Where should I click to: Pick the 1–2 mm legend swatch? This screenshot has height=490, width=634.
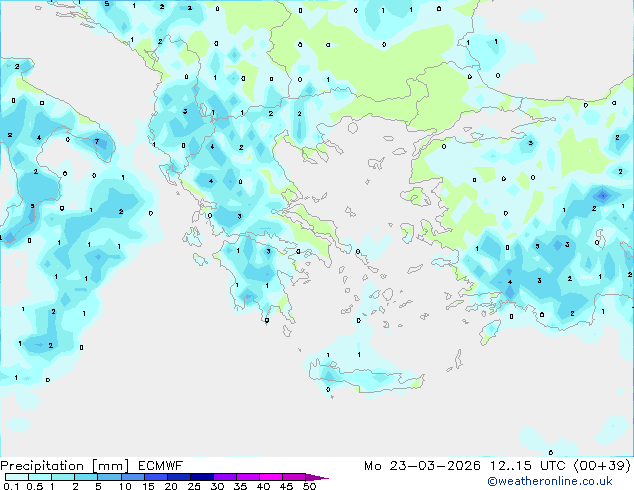[63, 477]
